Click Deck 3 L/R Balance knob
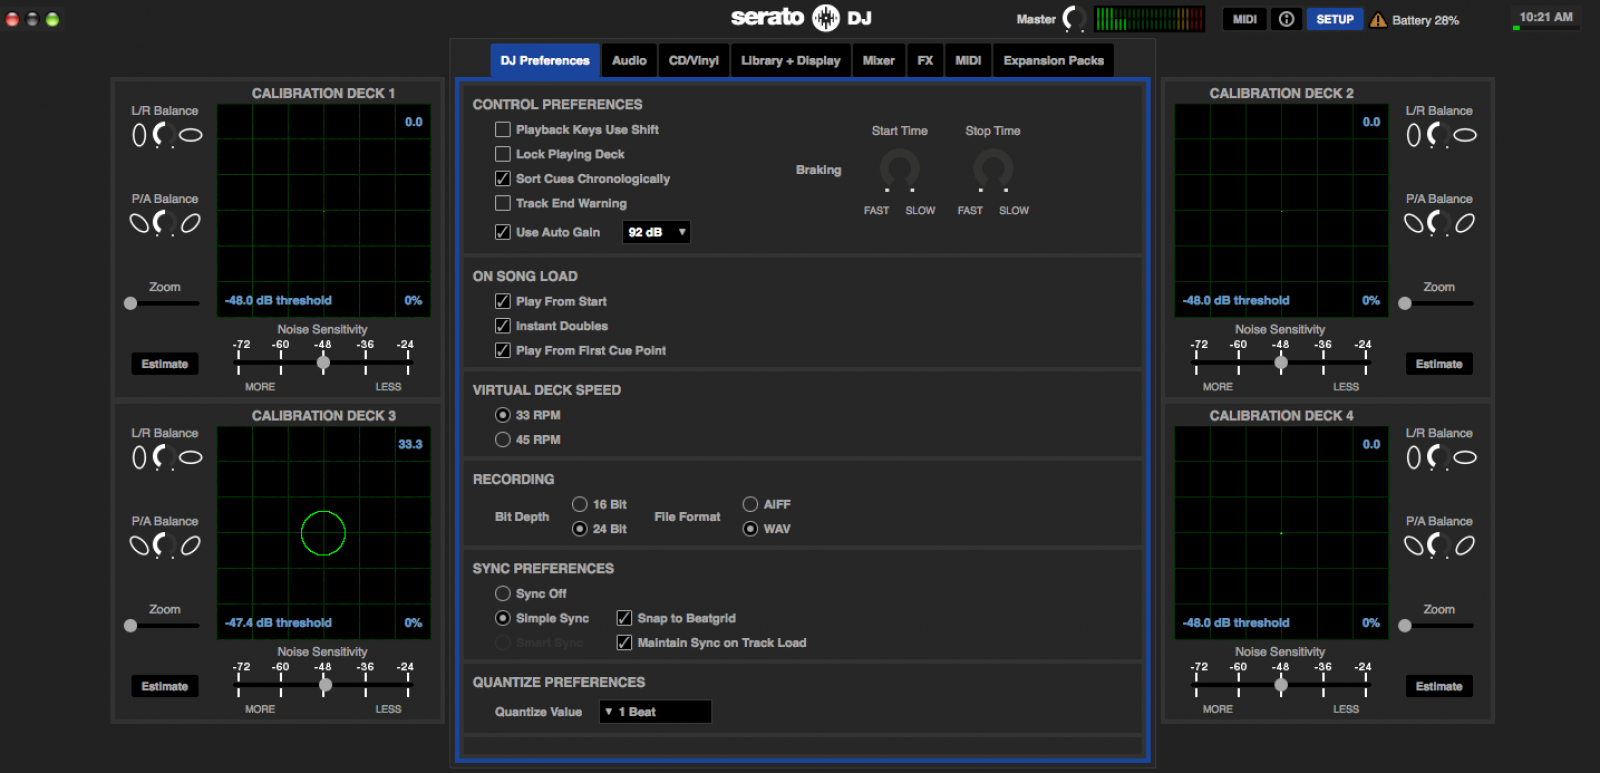This screenshot has height=773, width=1600. point(161,458)
